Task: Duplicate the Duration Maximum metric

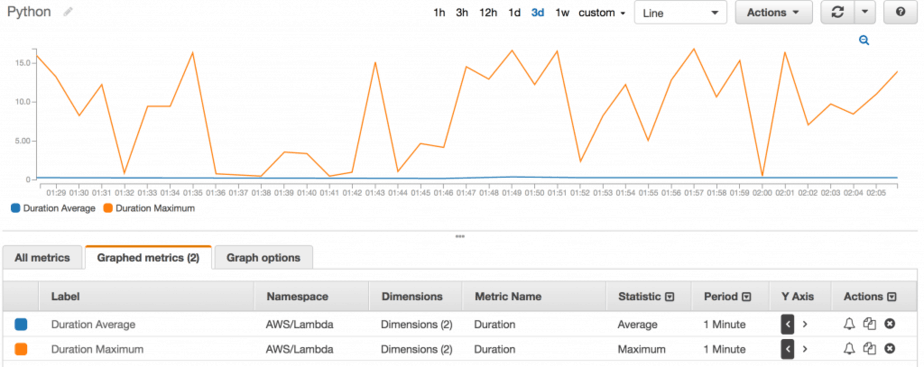Action: click(870, 349)
